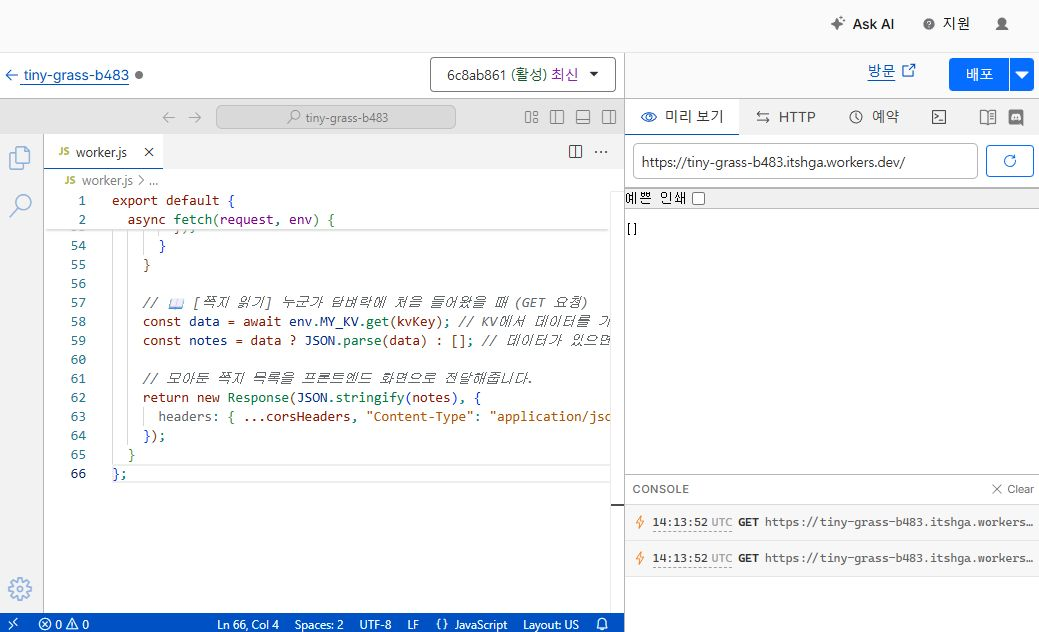Open the editor more actions menu
This screenshot has height=632, width=1039.
click(x=601, y=152)
